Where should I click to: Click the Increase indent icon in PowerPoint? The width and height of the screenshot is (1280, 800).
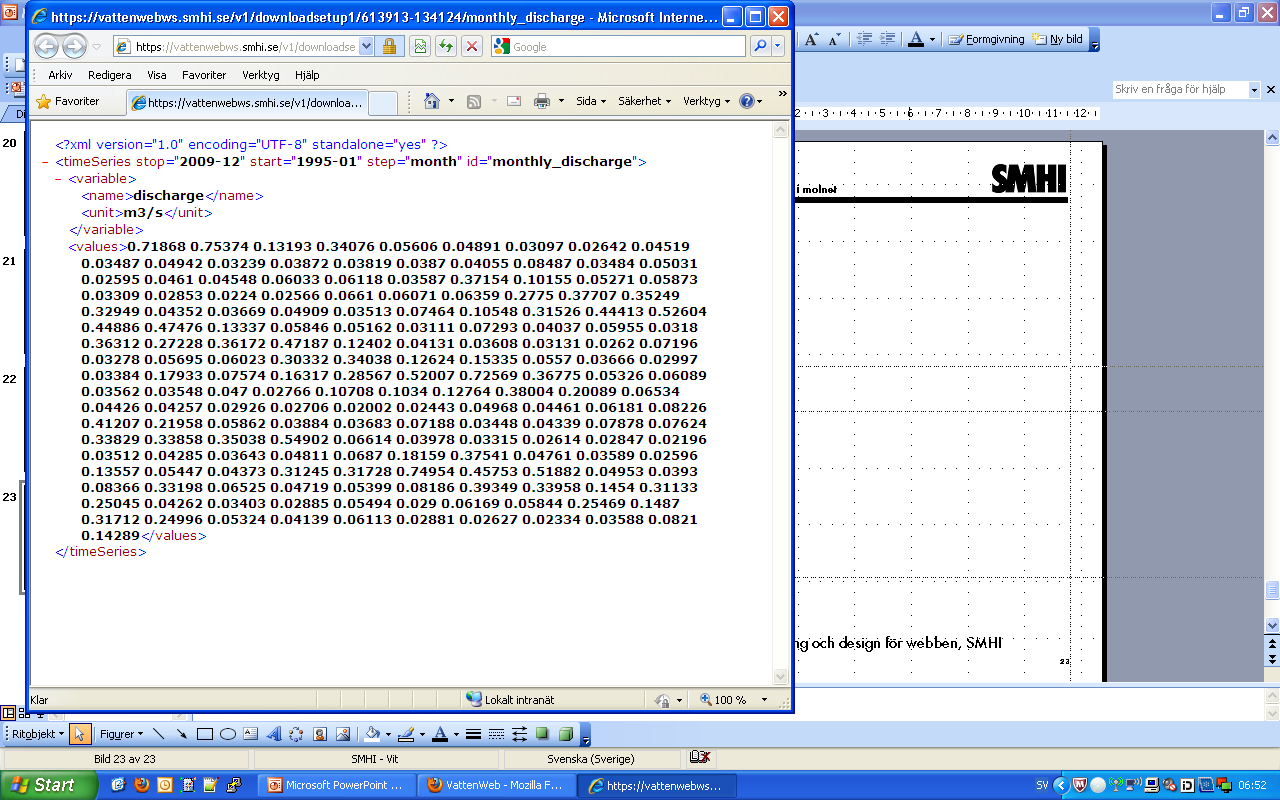887,39
